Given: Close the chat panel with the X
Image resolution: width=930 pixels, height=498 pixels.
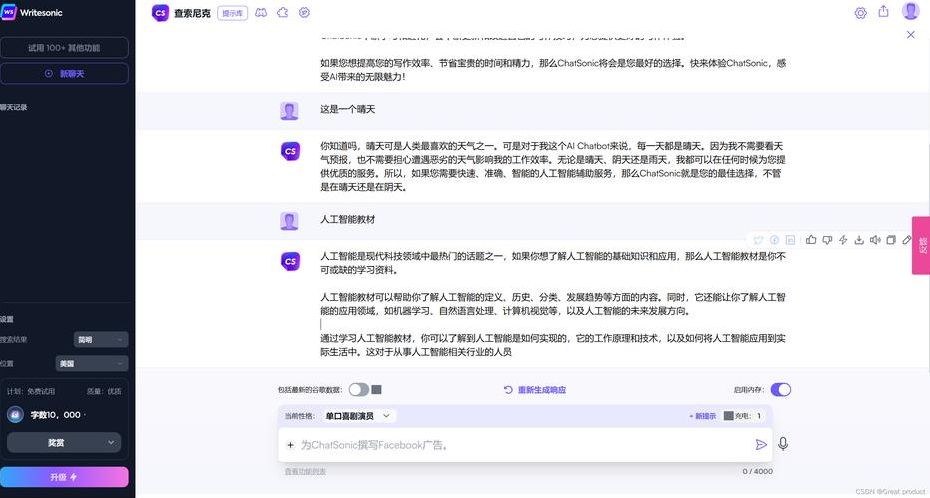Looking at the screenshot, I should tap(910, 35).
